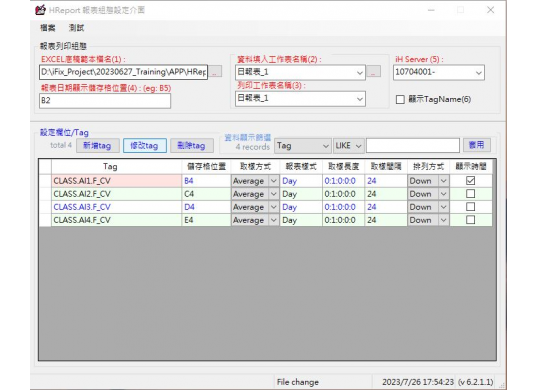Click browse button beside worksheet name (2)
The image size is (536, 390).
[374, 72]
